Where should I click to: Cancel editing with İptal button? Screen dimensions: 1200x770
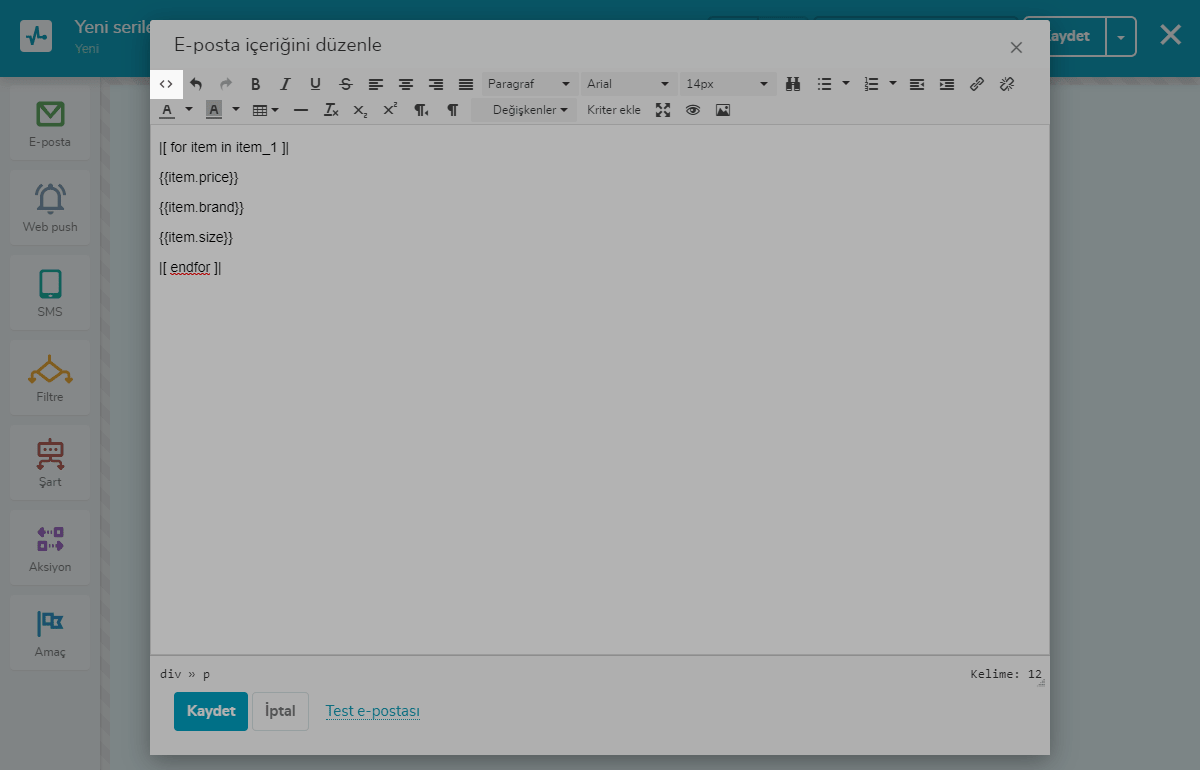coord(280,711)
